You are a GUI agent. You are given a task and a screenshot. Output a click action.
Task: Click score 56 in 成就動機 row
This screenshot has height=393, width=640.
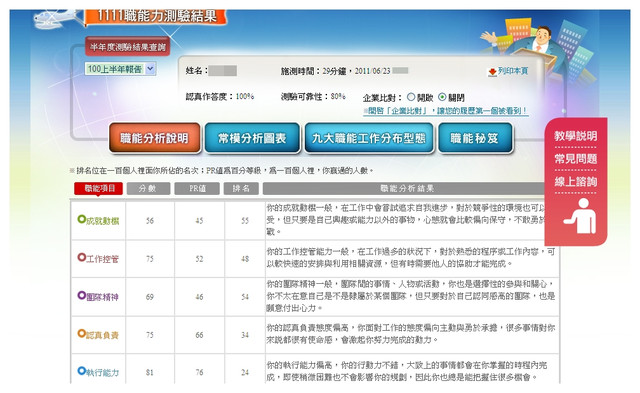coord(150,221)
